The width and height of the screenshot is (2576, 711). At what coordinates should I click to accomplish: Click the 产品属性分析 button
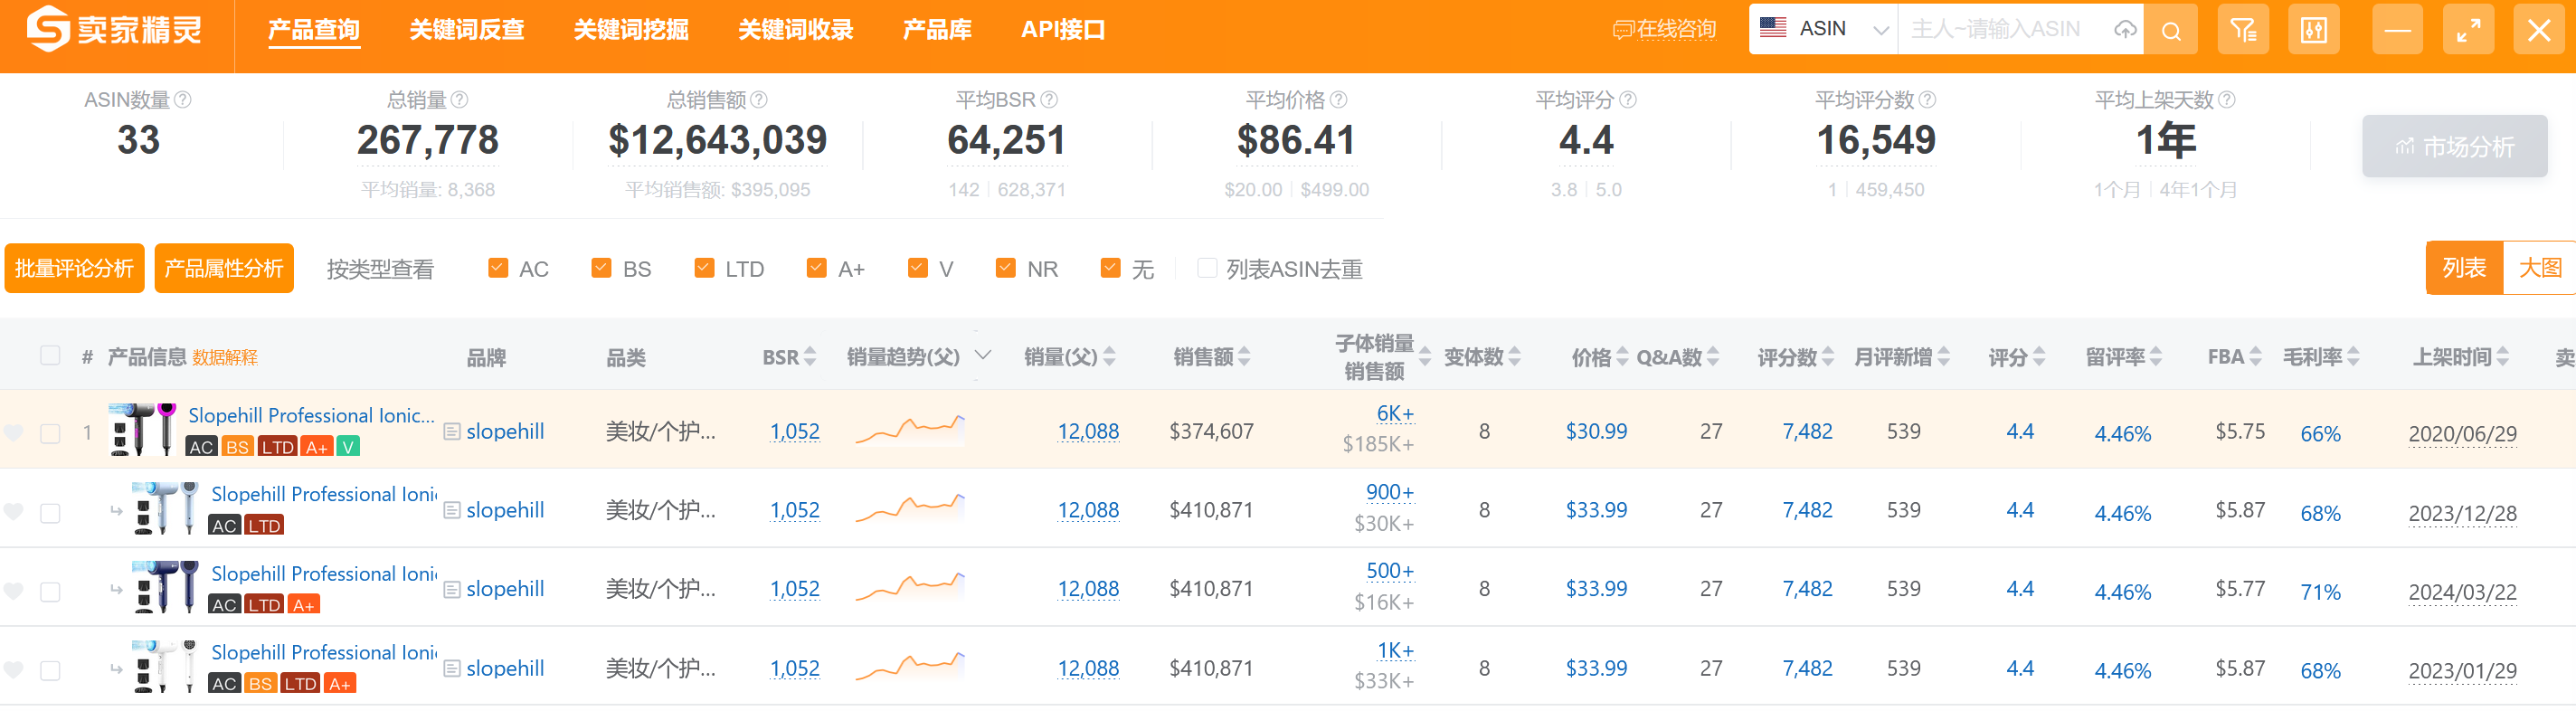tap(224, 268)
